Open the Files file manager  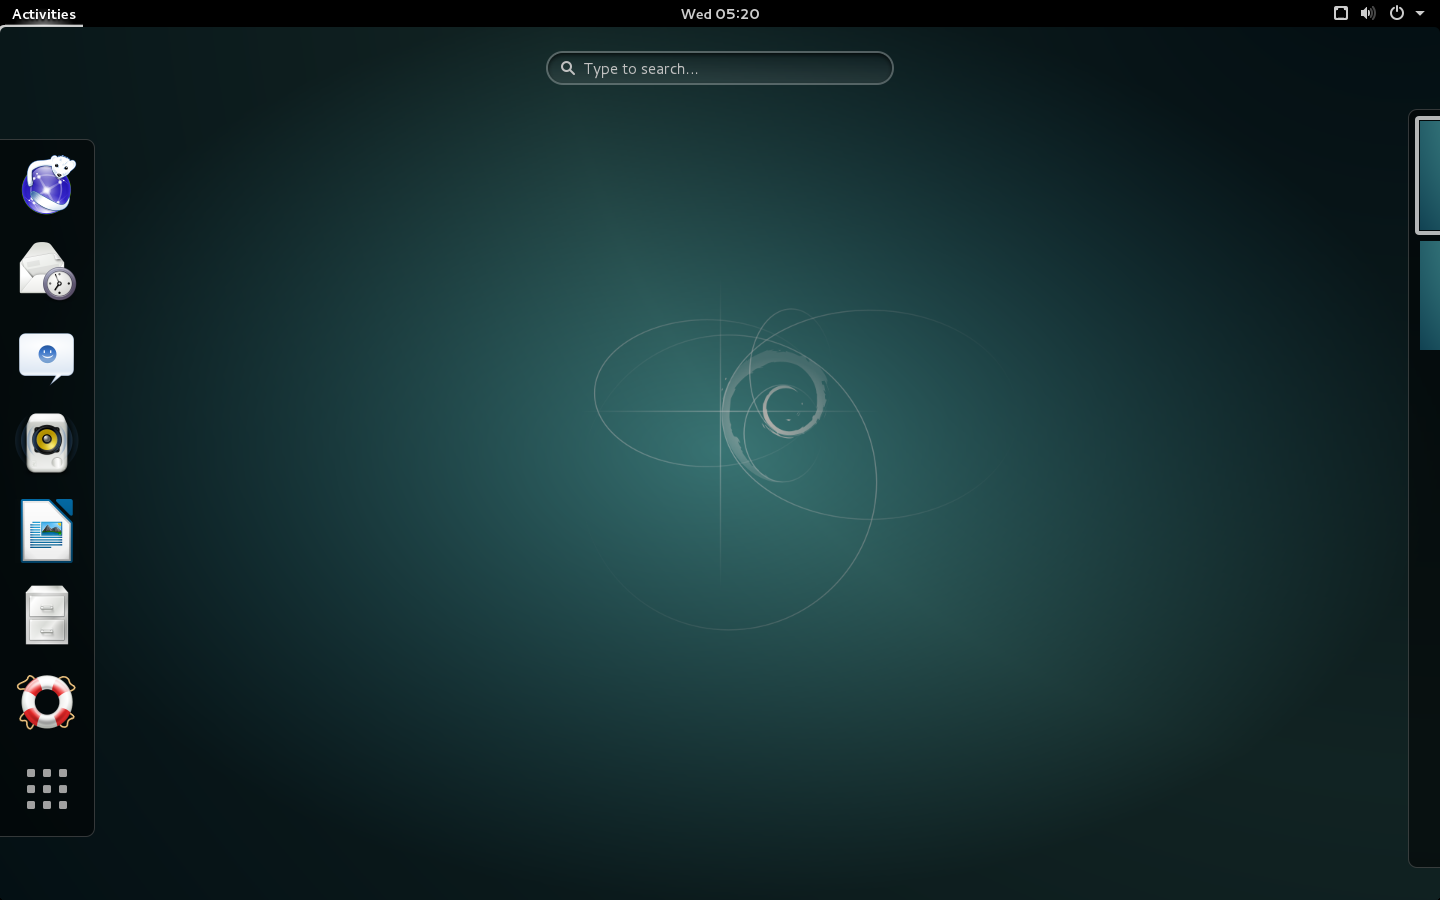(46, 615)
